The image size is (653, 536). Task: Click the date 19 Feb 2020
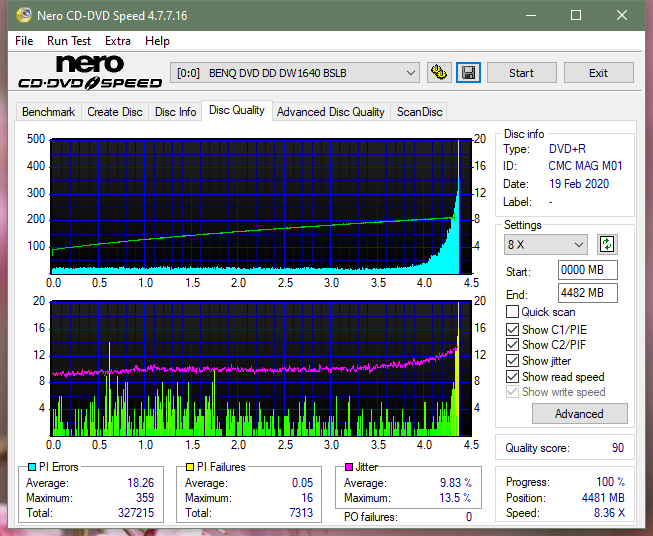[x=579, y=184]
